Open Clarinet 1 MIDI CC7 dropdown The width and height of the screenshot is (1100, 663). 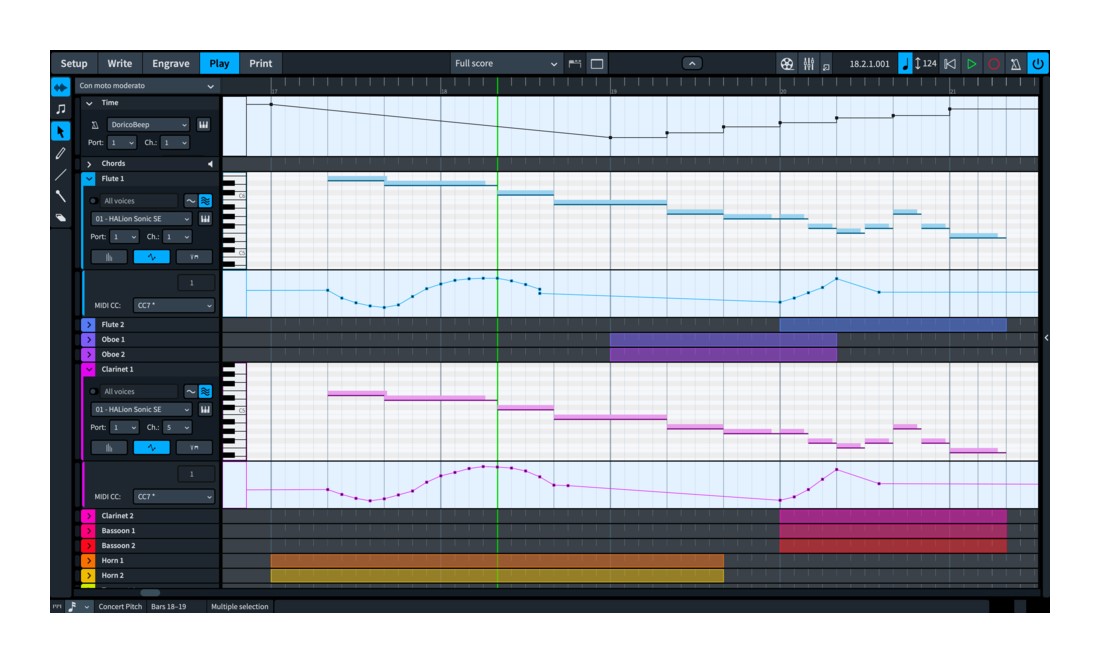(173, 496)
